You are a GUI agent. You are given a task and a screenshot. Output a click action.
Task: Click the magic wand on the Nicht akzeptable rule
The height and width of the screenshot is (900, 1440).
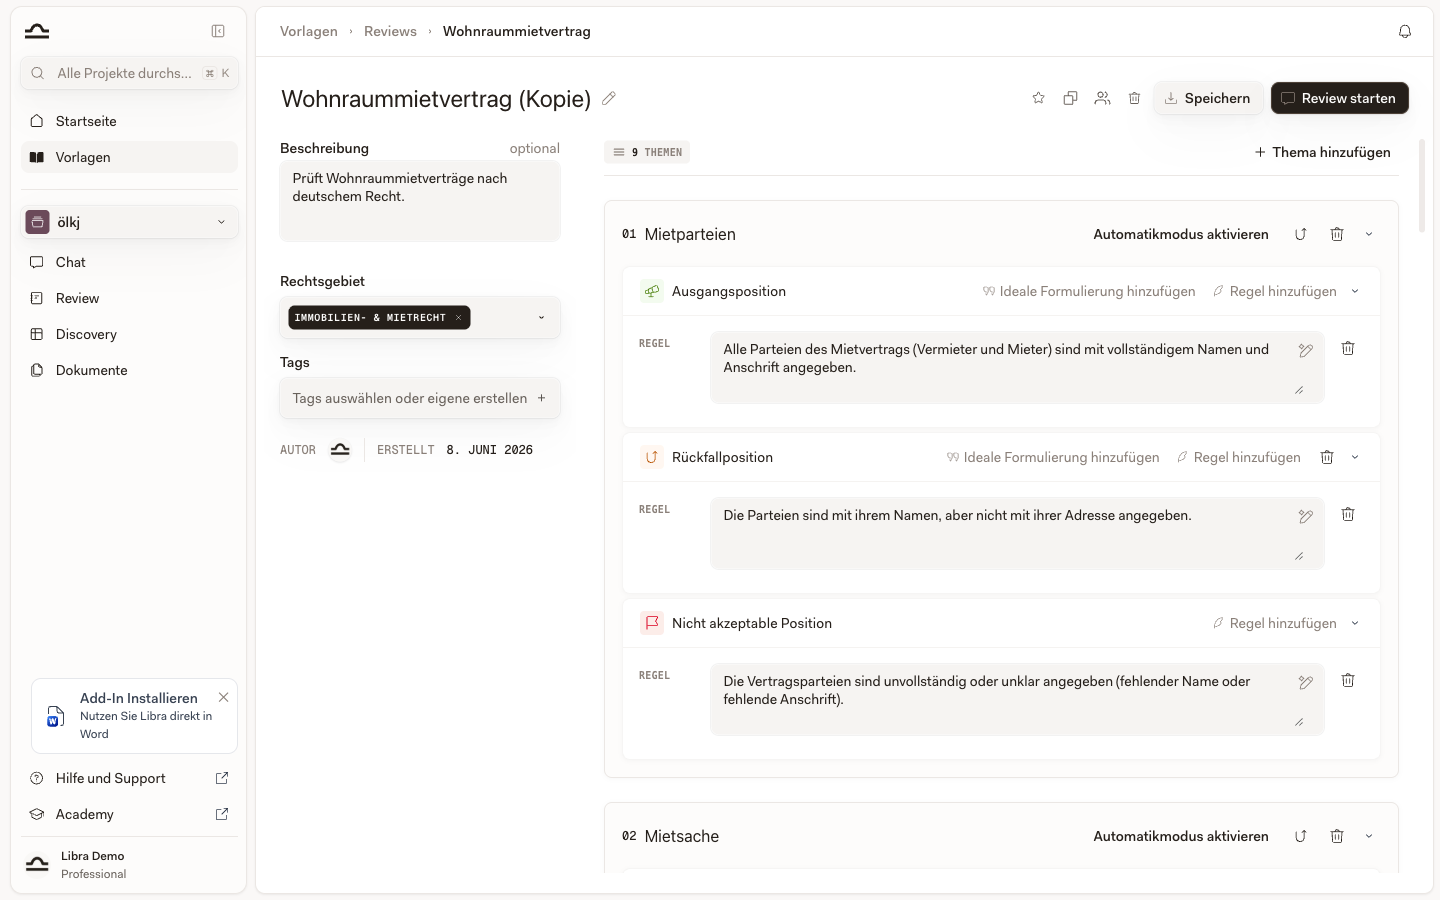click(1305, 682)
